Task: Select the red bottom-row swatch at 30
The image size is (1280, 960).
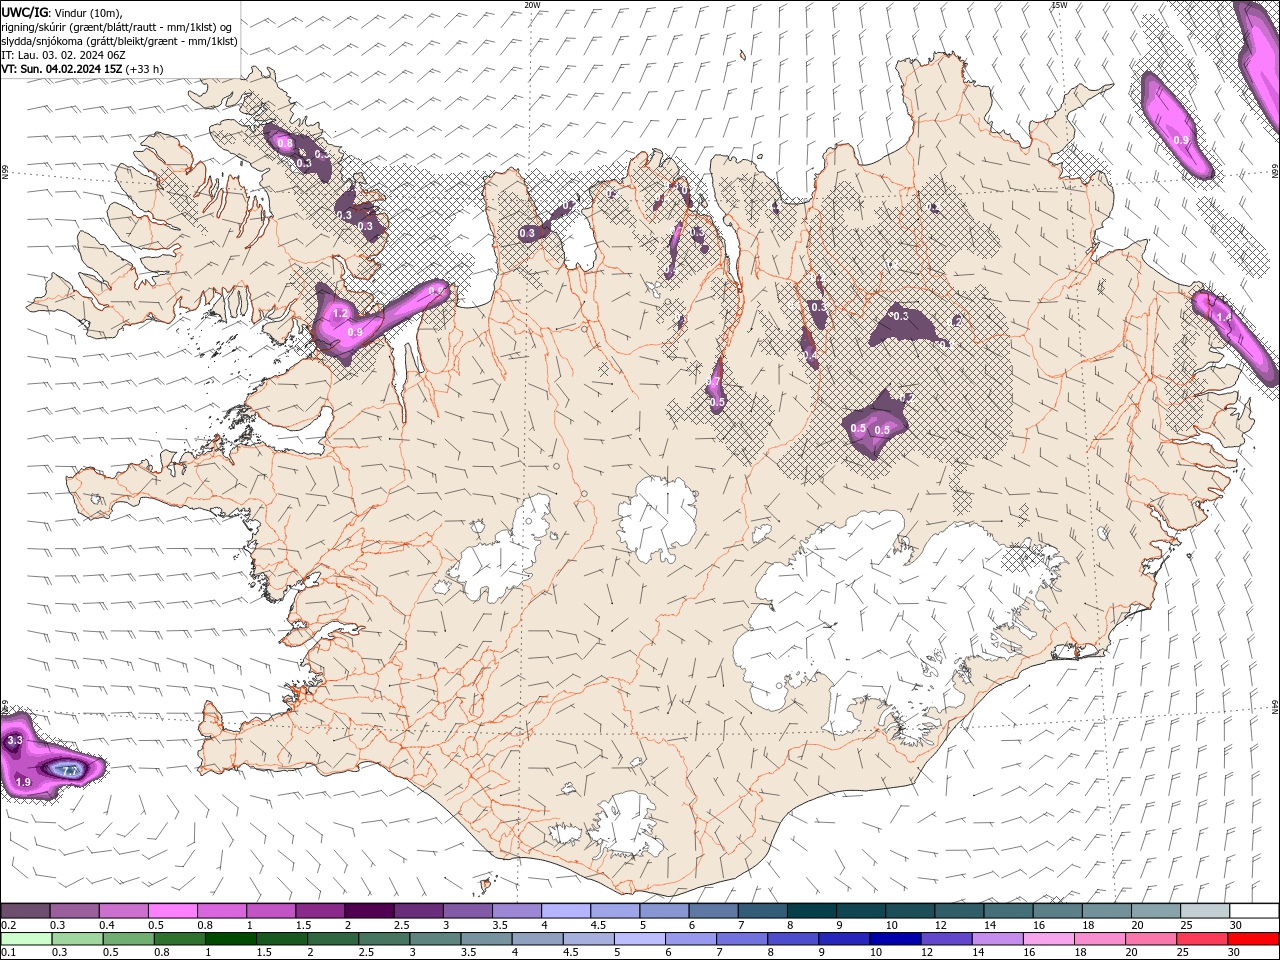Action: (x=1254, y=939)
